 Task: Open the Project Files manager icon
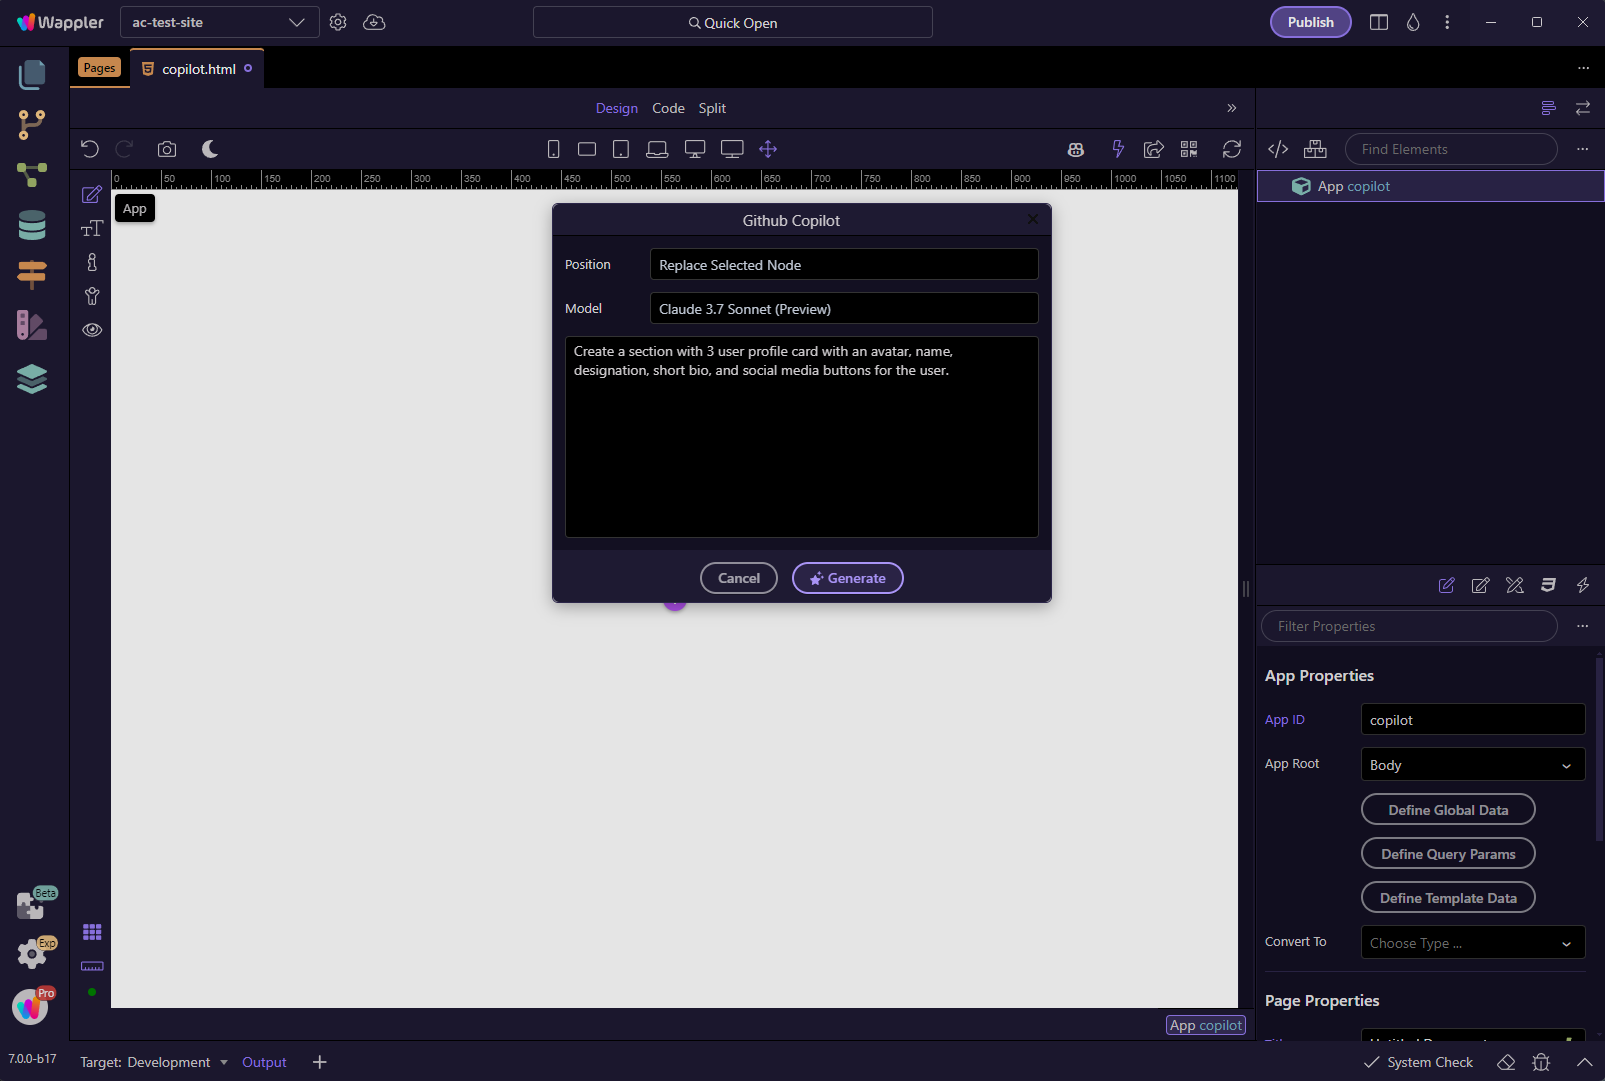click(32, 74)
